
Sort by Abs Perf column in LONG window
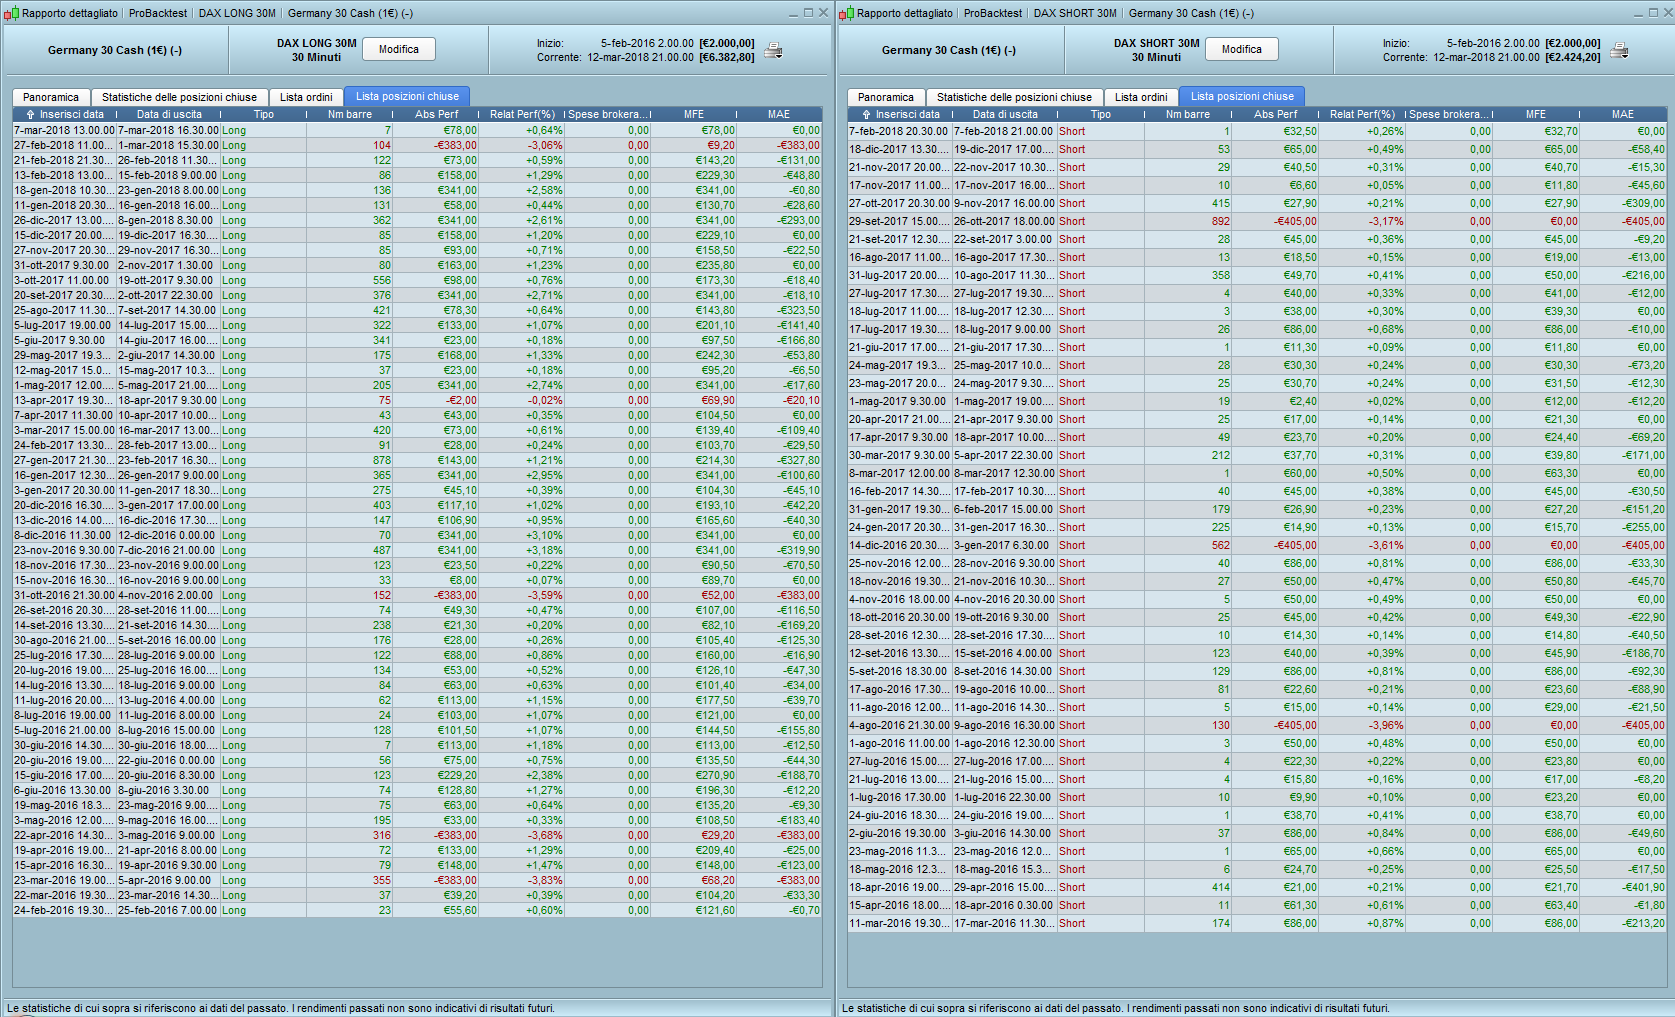tap(436, 115)
